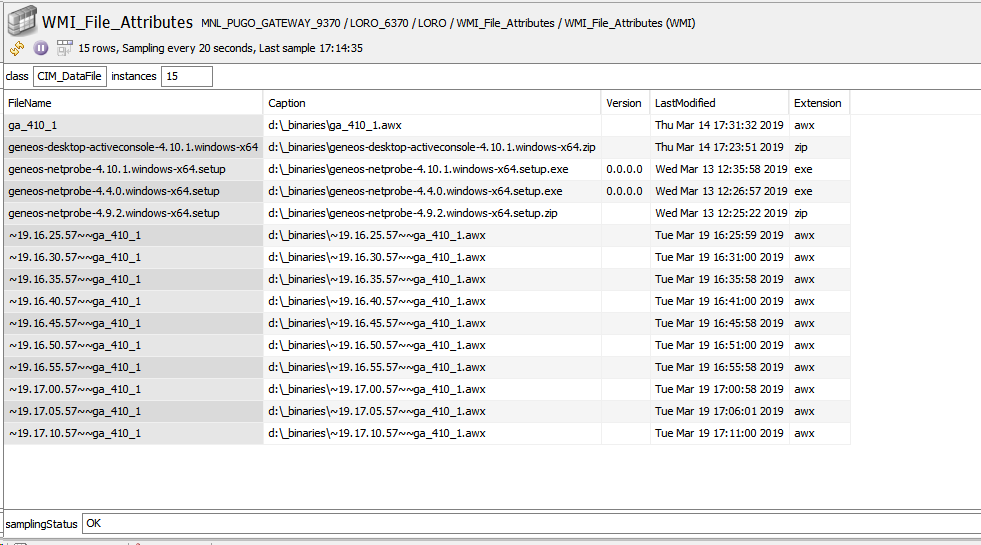Click caption d:\_binaries\~19.16.45.57~~ga_410_1.awx
Viewport: 981px width, 545px height.
(432, 323)
